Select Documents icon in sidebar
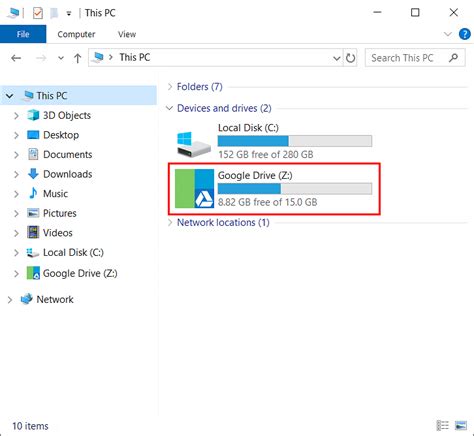Screen dimensions: 474x436 point(33,154)
